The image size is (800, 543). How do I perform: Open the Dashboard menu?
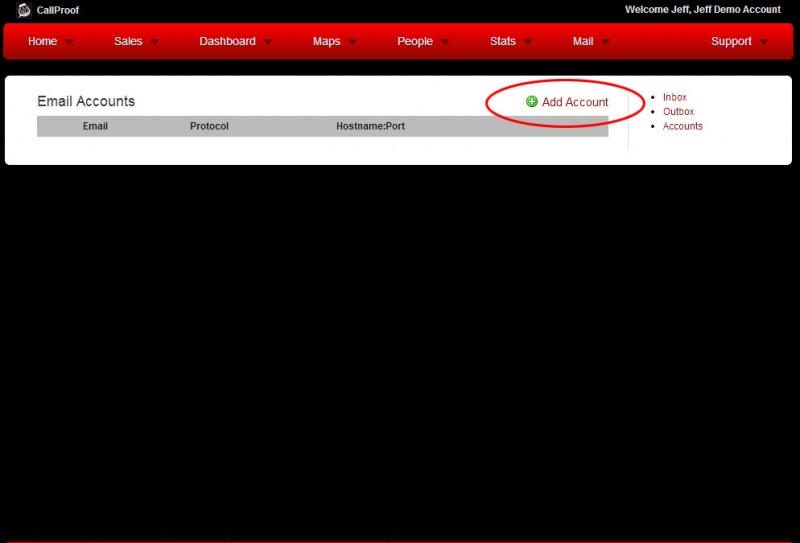point(228,41)
